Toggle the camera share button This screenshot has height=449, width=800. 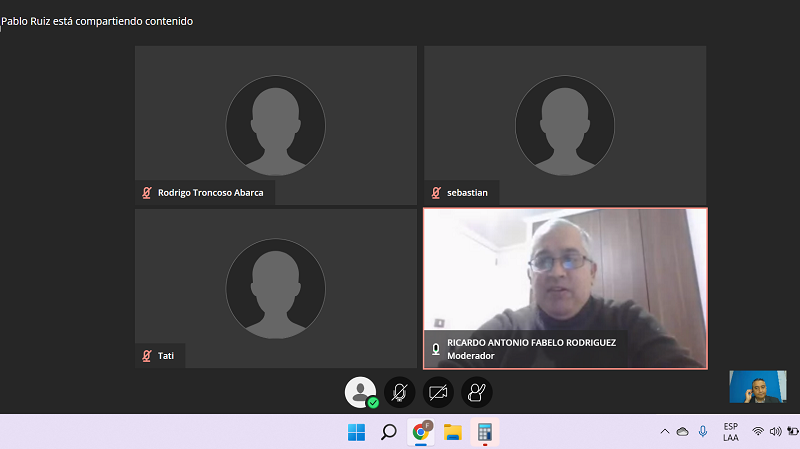(x=438, y=392)
